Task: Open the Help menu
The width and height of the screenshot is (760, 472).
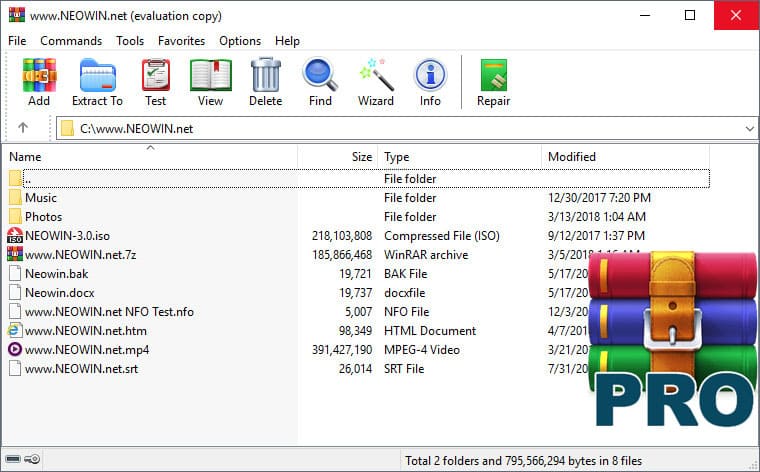Action: click(287, 41)
